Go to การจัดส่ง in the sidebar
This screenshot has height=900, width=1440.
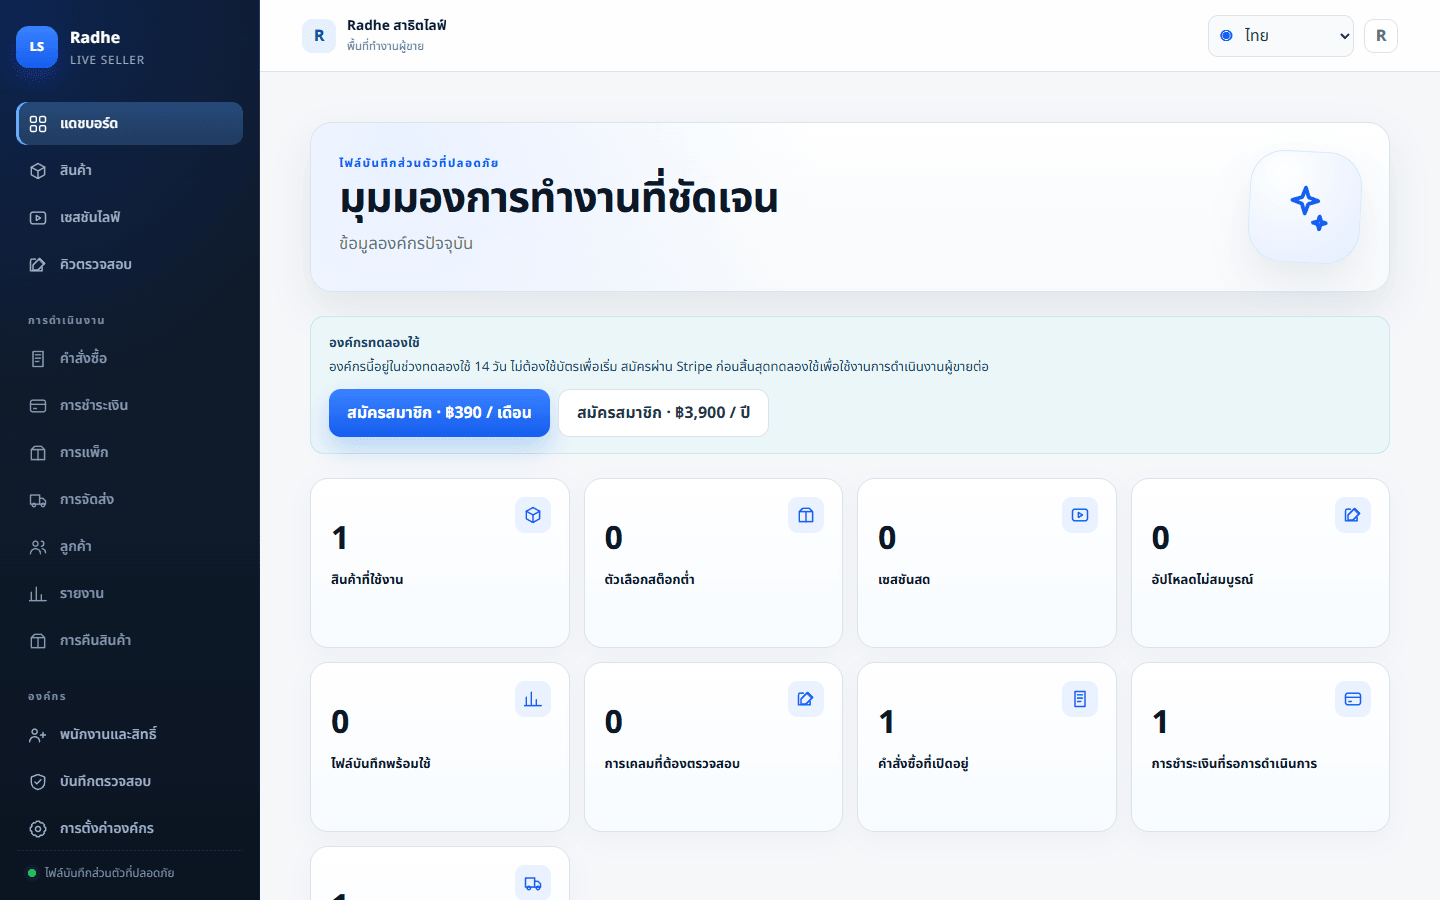(x=130, y=499)
